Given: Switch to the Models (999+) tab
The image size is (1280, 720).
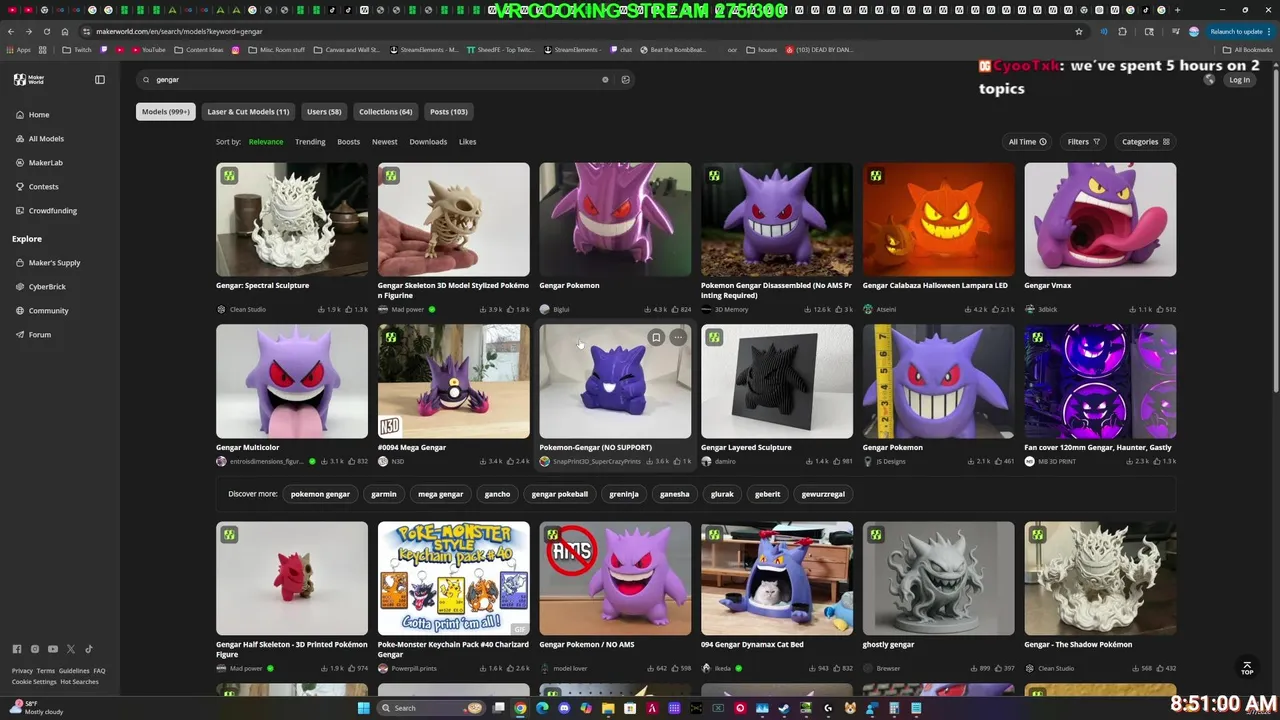Looking at the screenshot, I should tap(166, 112).
